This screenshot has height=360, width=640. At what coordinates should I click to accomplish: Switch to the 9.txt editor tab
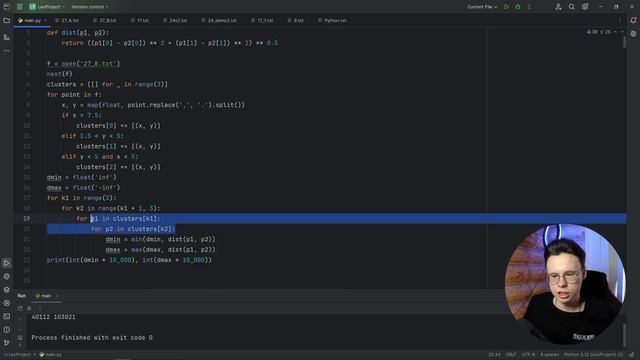tap(296, 20)
